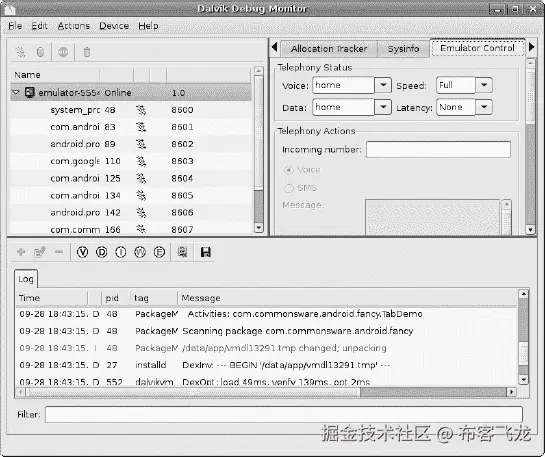
Task: Click the add log filter plus icon
Action: point(21,252)
